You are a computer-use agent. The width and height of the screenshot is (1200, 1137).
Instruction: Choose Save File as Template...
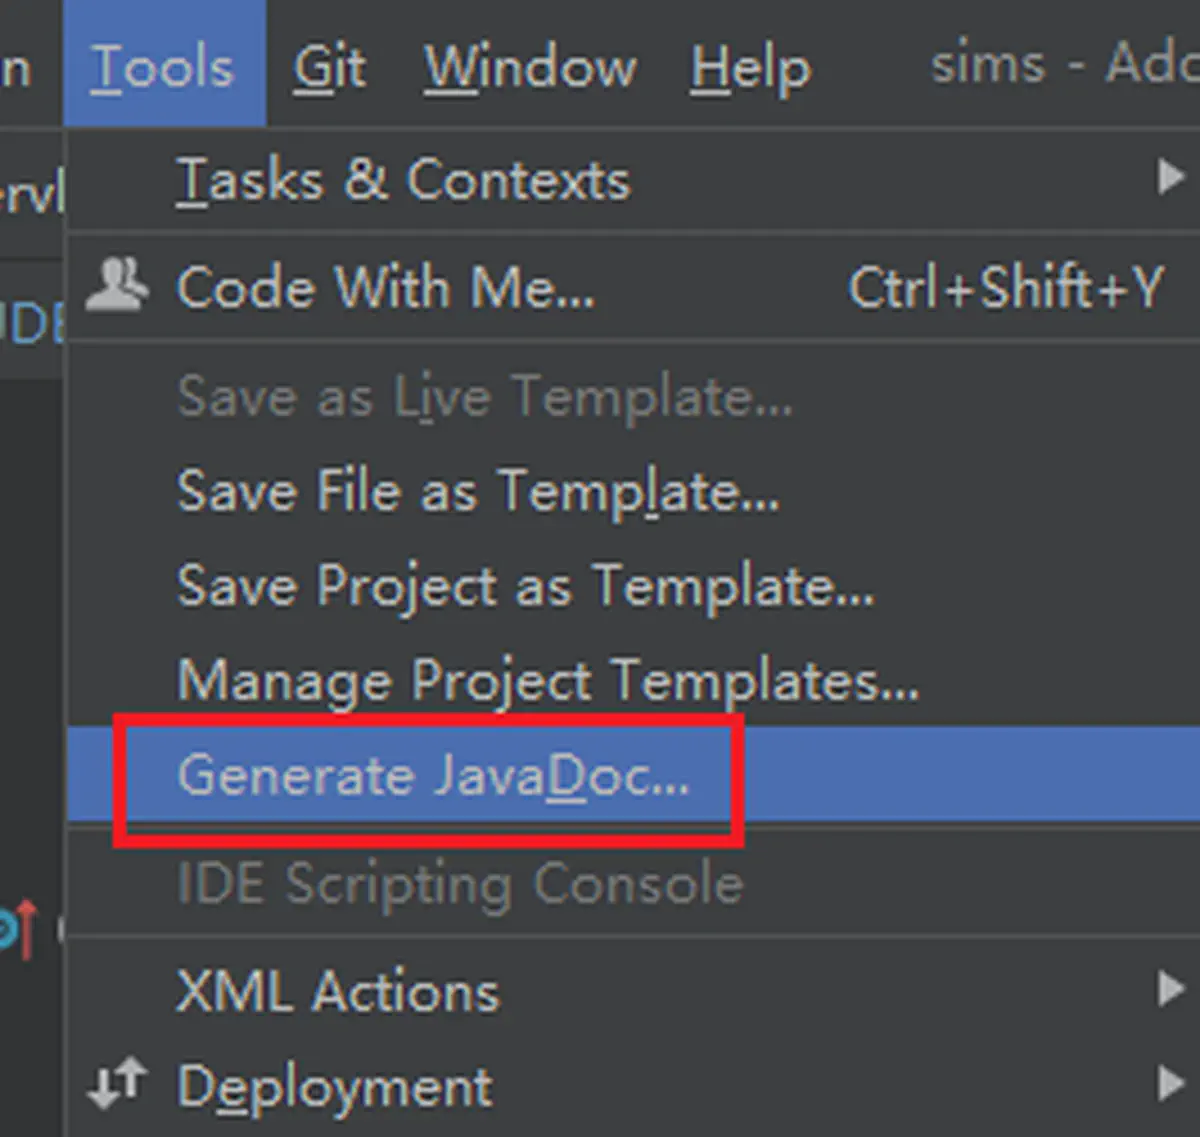(634, 491)
